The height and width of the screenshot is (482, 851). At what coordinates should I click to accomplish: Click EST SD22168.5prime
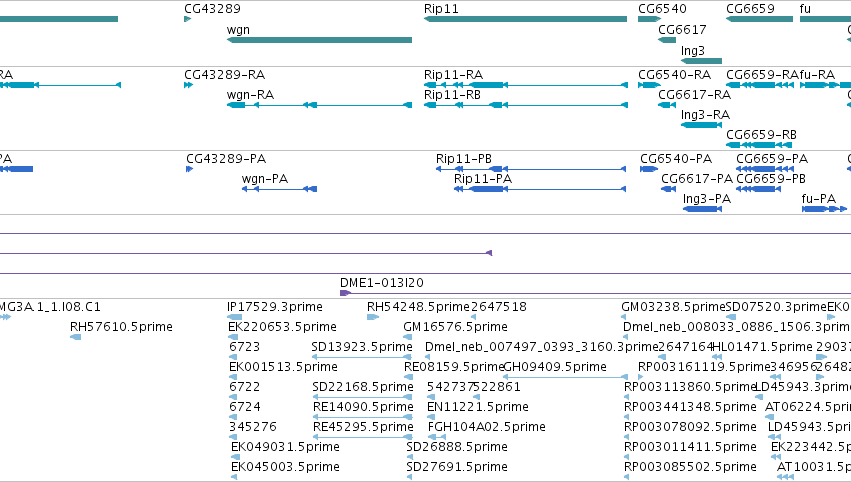point(362,397)
